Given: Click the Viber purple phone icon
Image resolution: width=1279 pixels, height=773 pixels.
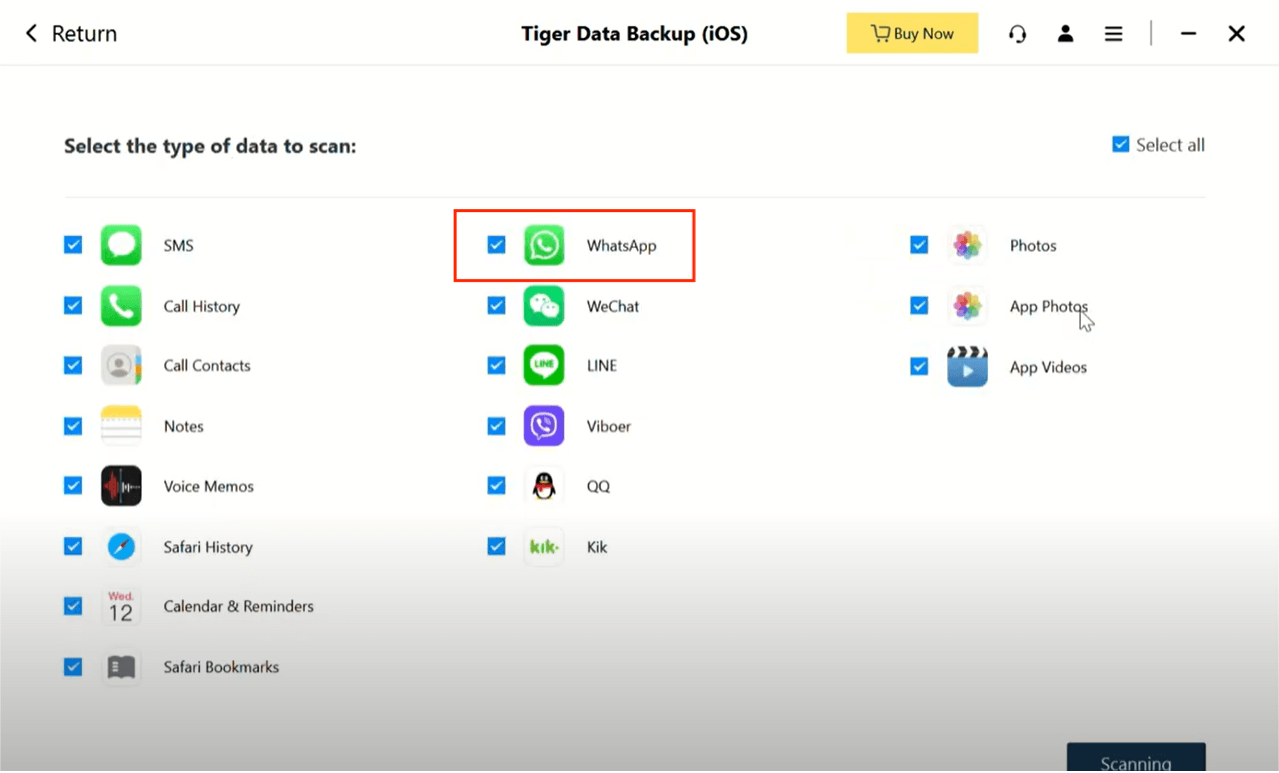Looking at the screenshot, I should [x=544, y=426].
